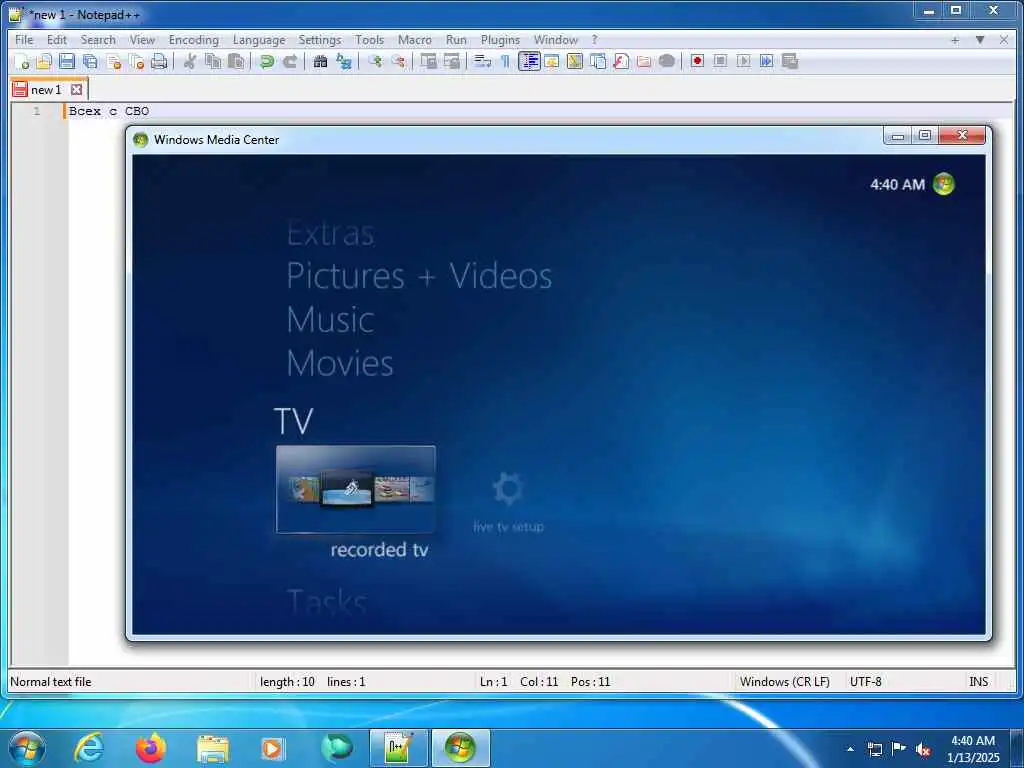Click the UTF-8 encoding in status bar
The height and width of the screenshot is (768, 1024).
(x=865, y=682)
